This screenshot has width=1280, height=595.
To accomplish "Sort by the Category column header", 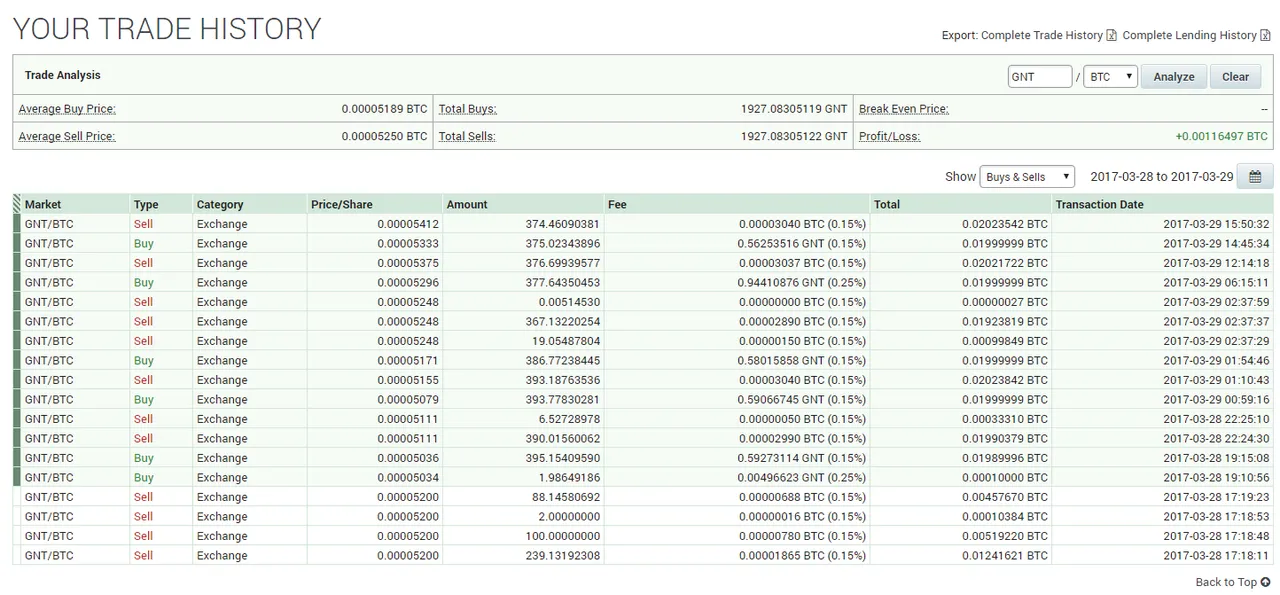I will coord(220,204).
